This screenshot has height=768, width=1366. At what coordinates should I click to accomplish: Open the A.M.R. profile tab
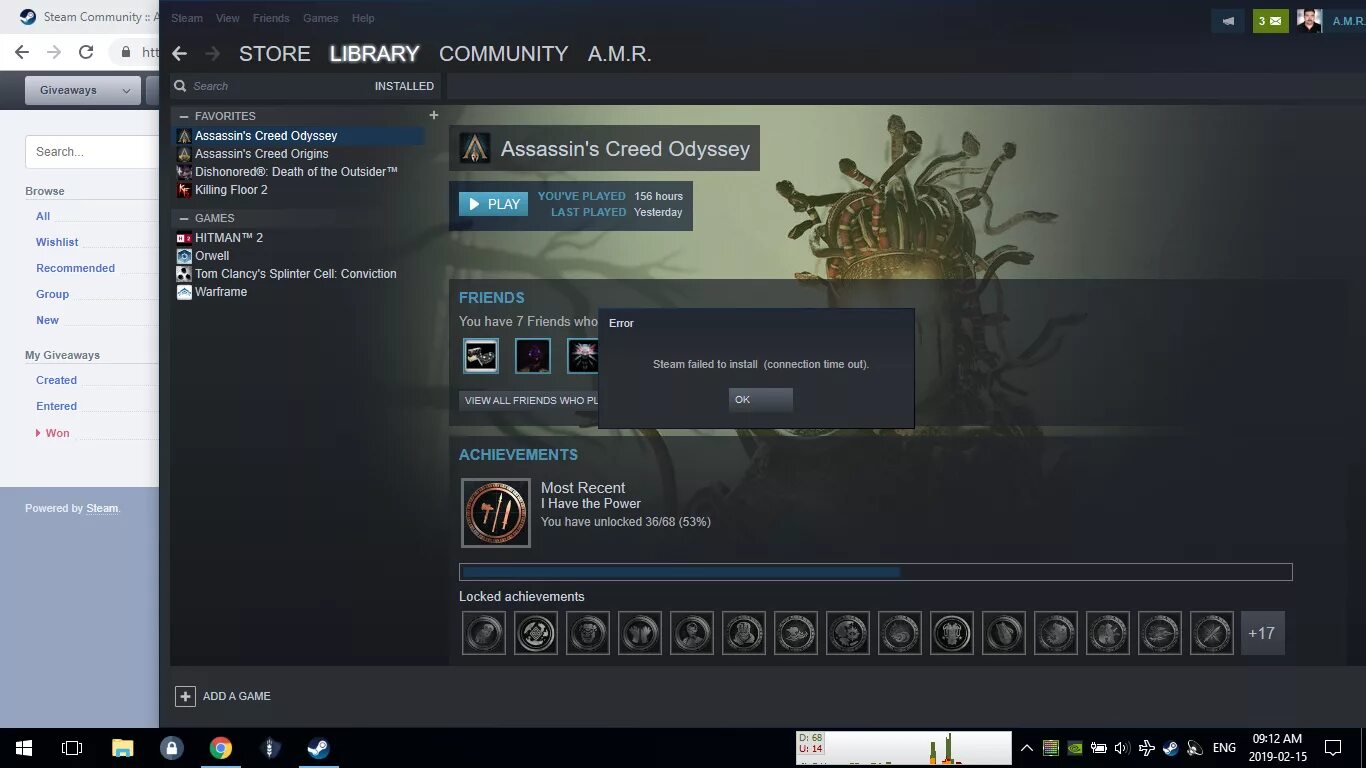coord(620,54)
